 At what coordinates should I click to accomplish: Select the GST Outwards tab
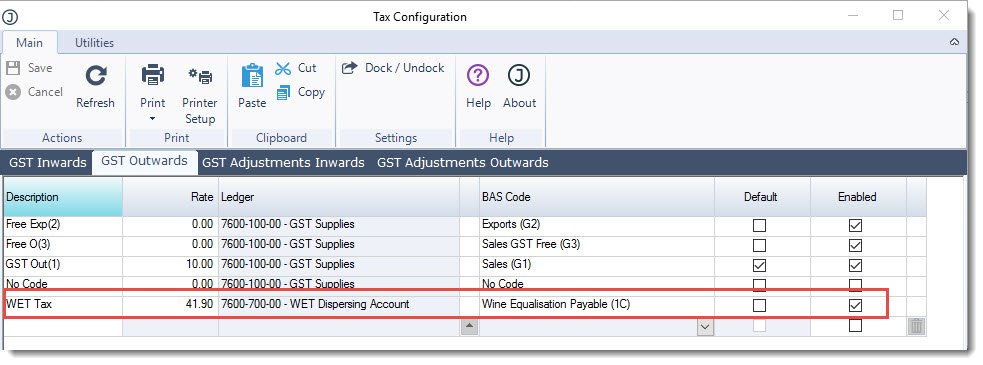tap(144, 161)
